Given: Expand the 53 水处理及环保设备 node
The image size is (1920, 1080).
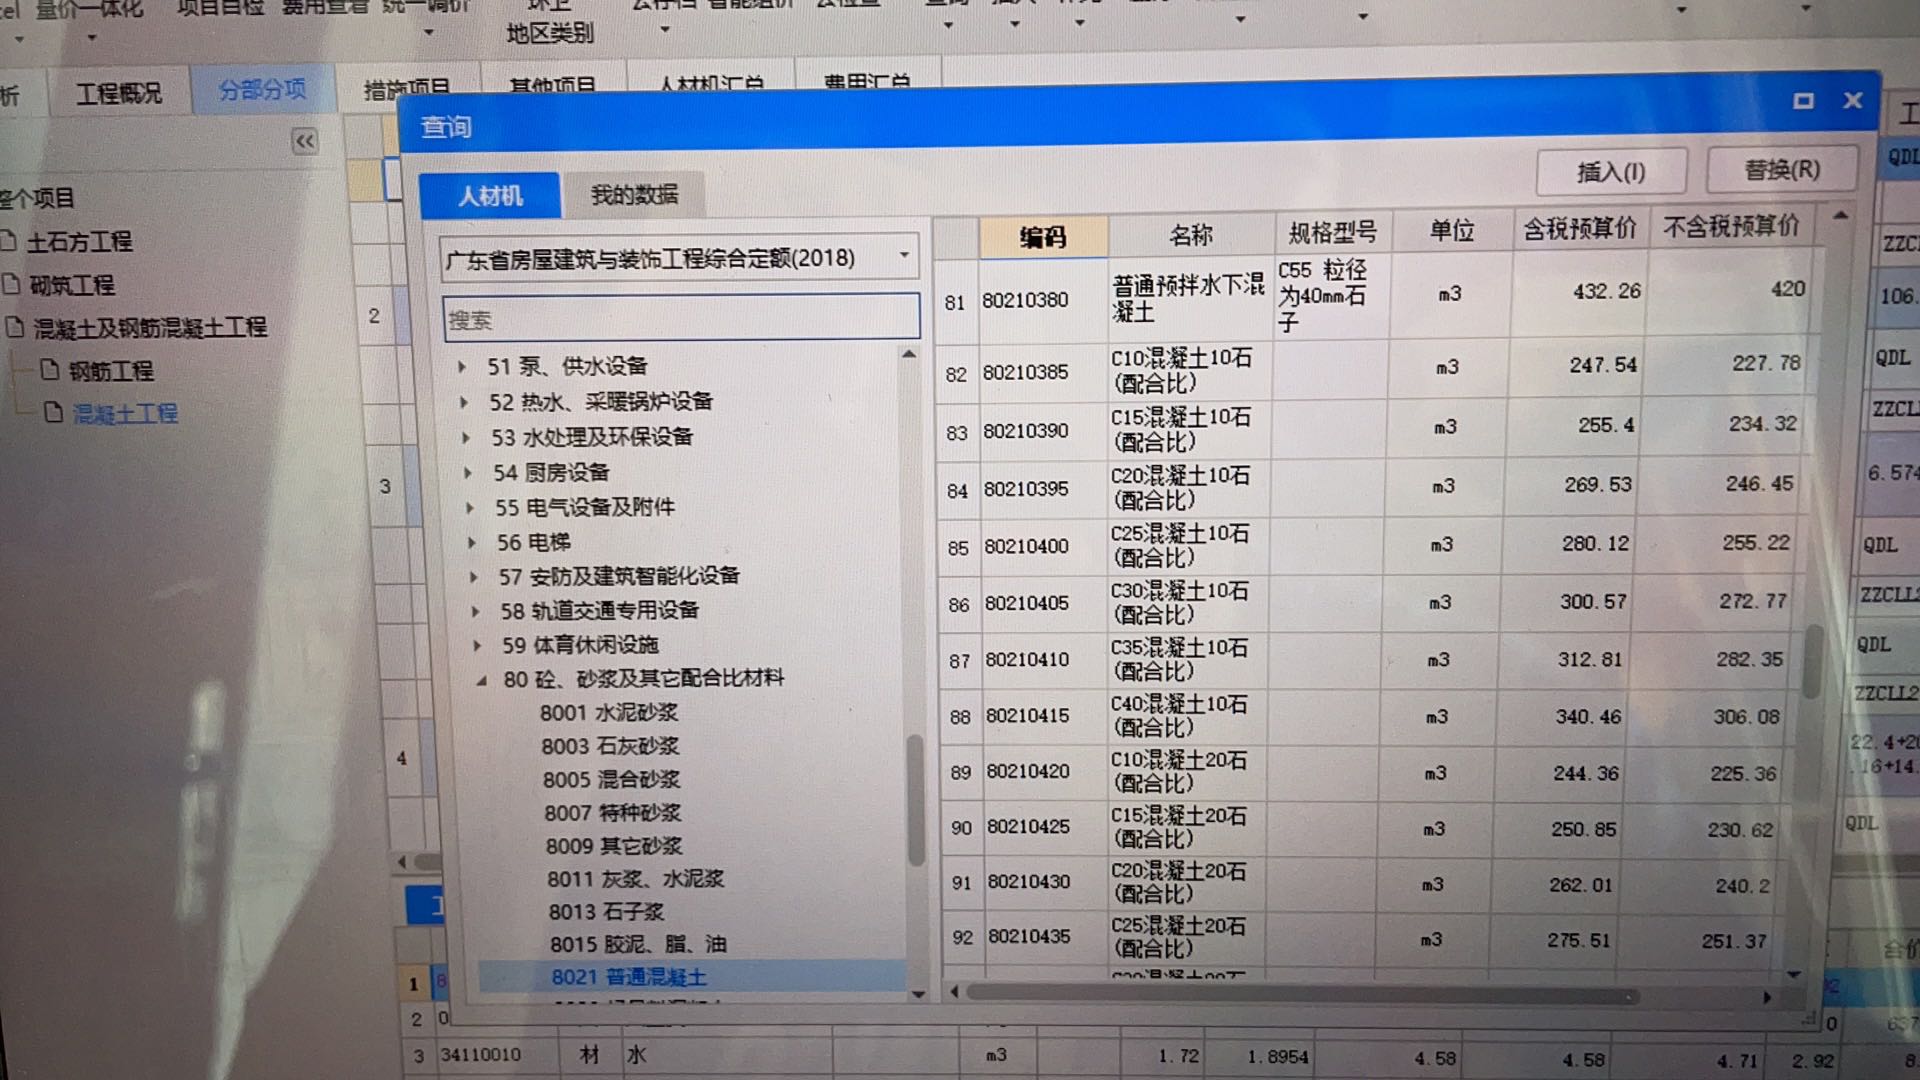Looking at the screenshot, I should click(x=466, y=438).
